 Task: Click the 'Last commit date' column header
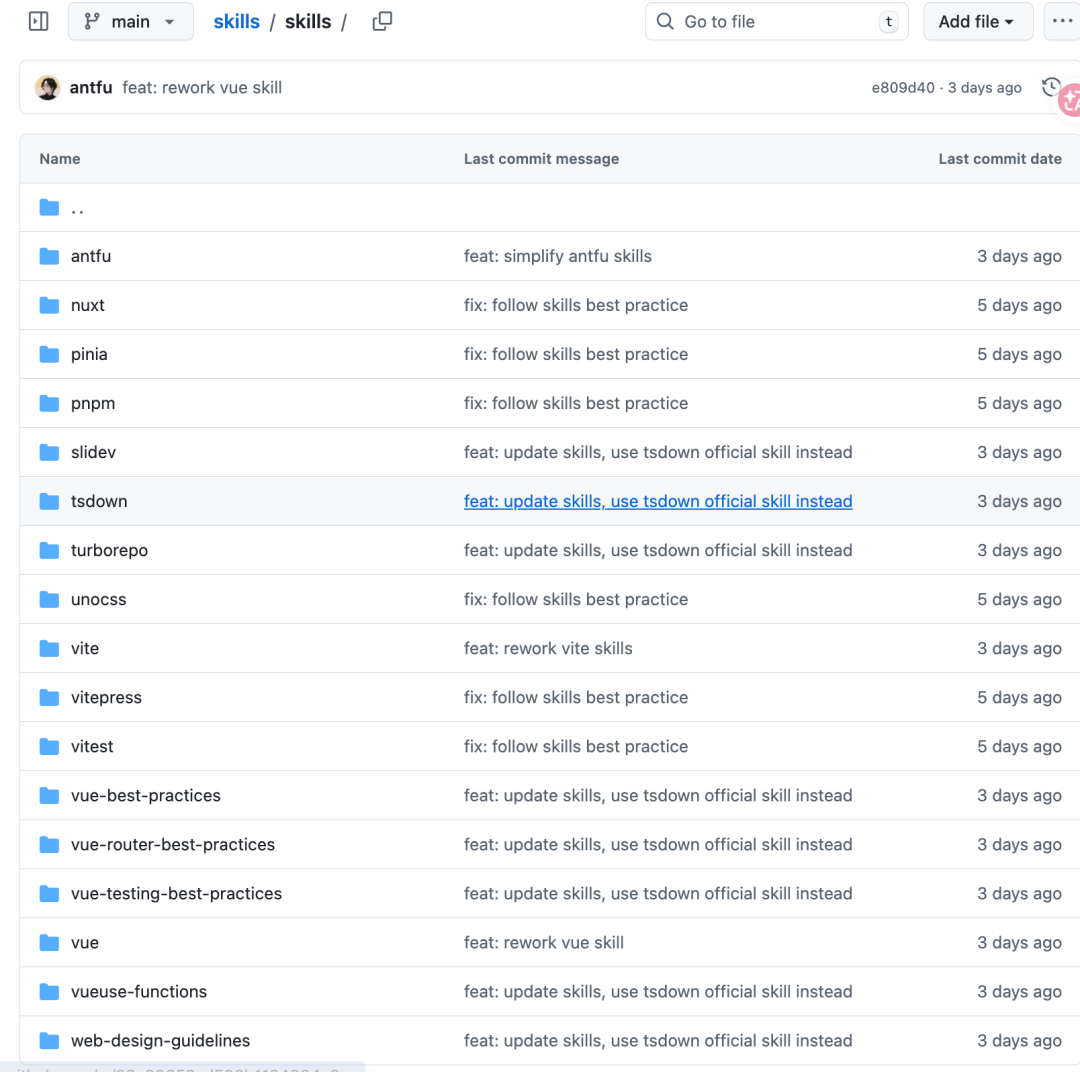pyautogui.click(x=1000, y=158)
